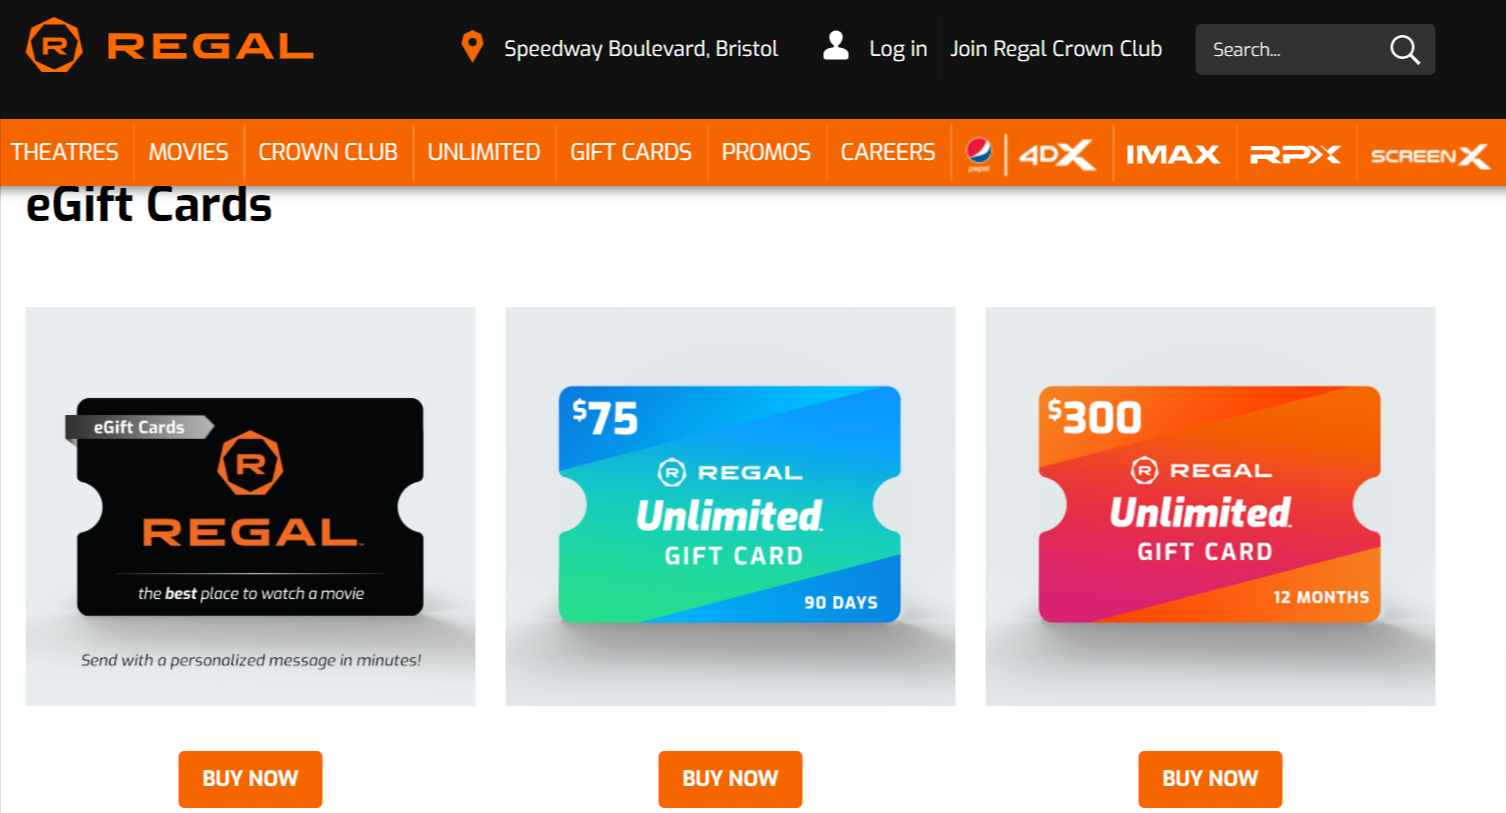Click the Regal hexagon logo icon

(54, 45)
